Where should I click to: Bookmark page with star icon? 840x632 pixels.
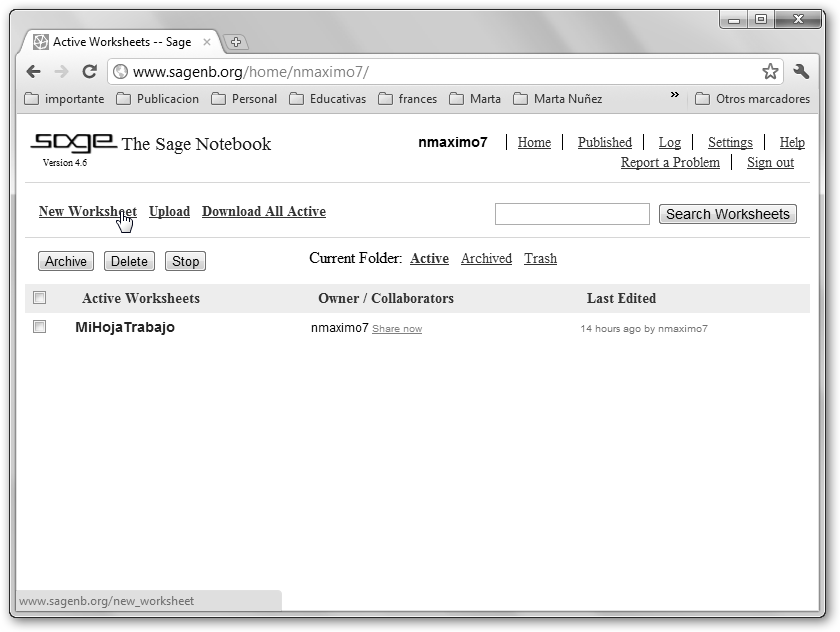(x=769, y=72)
